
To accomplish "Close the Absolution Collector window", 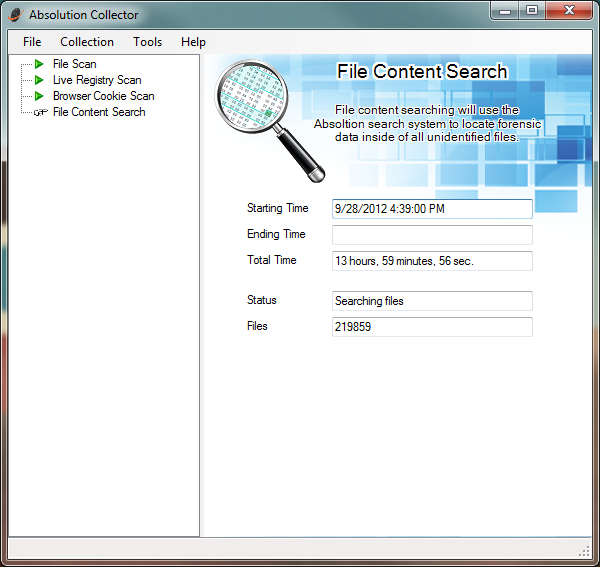I will [x=569, y=11].
